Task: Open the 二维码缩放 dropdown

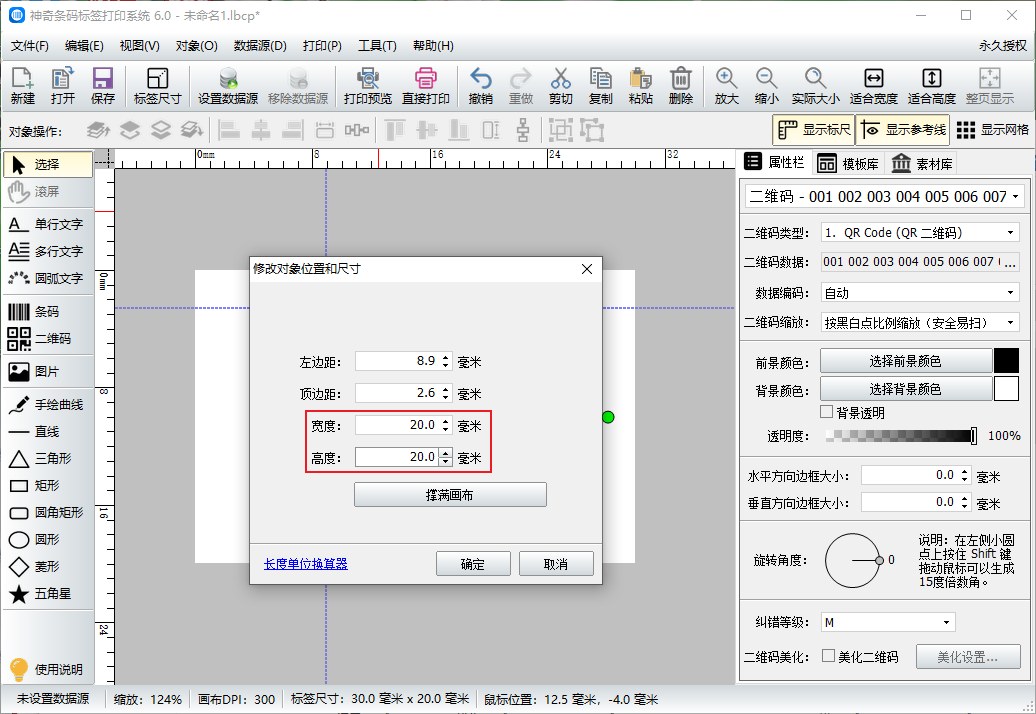Action: (920, 322)
